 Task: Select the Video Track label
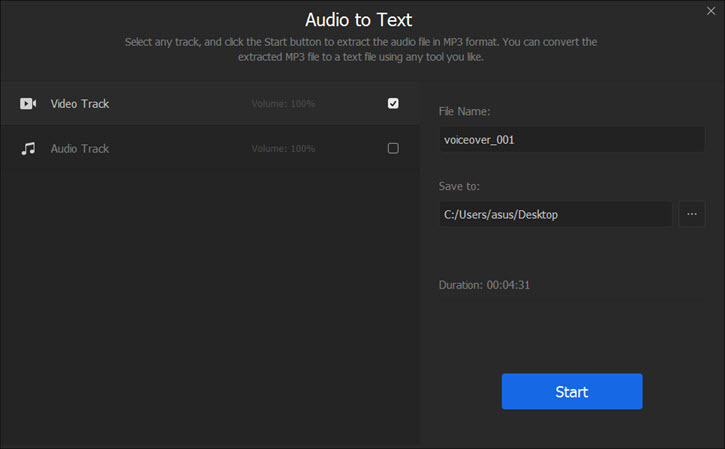coord(80,104)
